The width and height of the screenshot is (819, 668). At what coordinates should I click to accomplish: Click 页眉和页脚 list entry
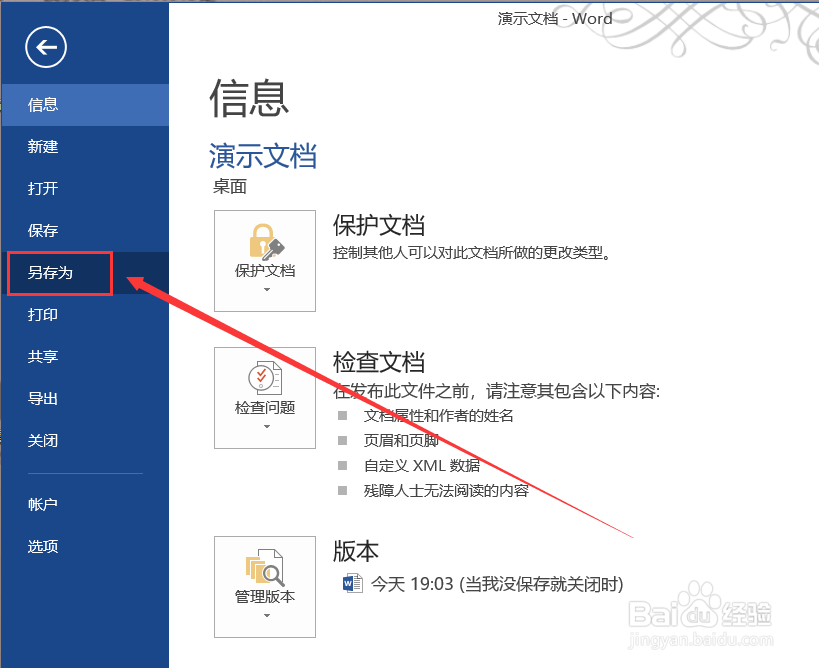click(x=401, y=441)
